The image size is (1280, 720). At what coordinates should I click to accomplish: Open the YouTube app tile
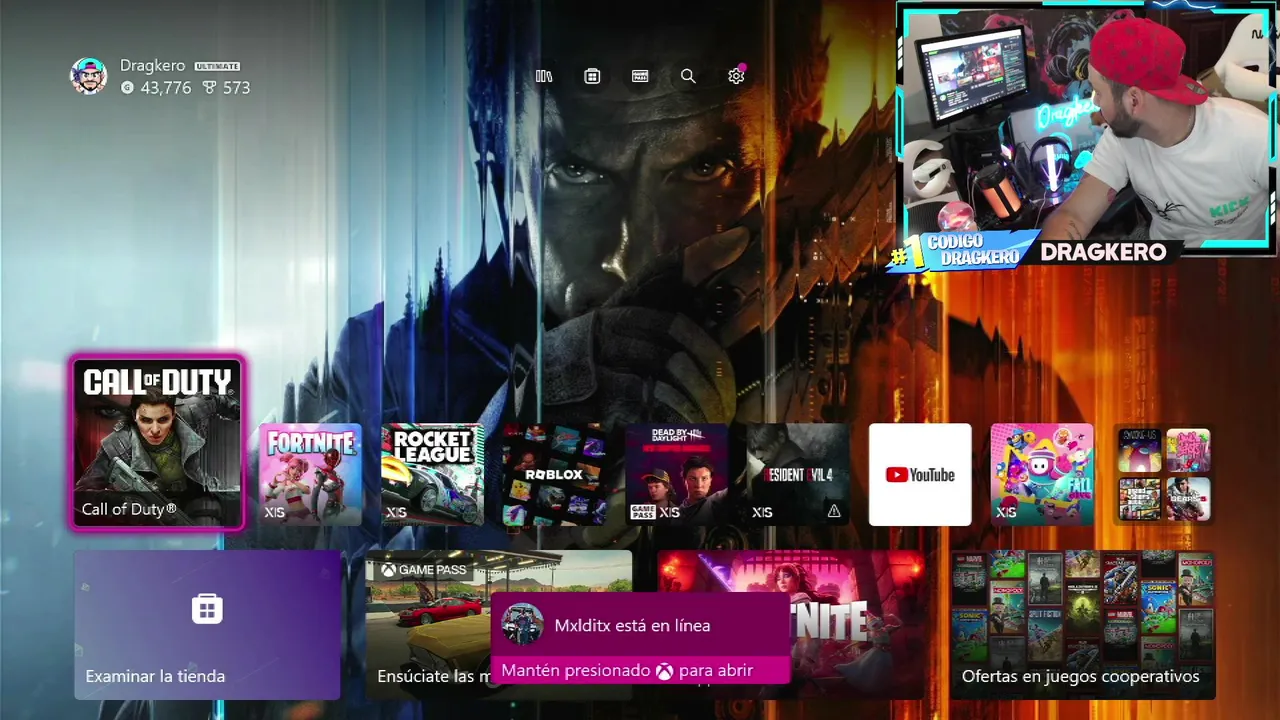920,475
